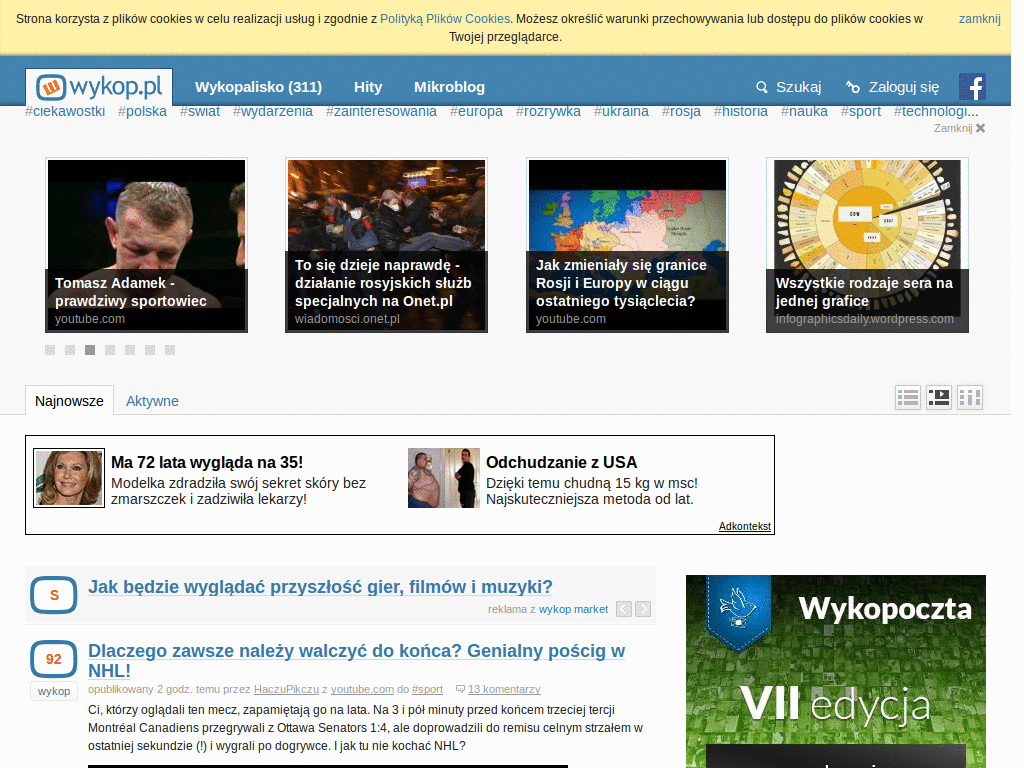Open granice Rosji i Europy card
Viewport: 1024px width, 768px height.
tap(628, 245)
